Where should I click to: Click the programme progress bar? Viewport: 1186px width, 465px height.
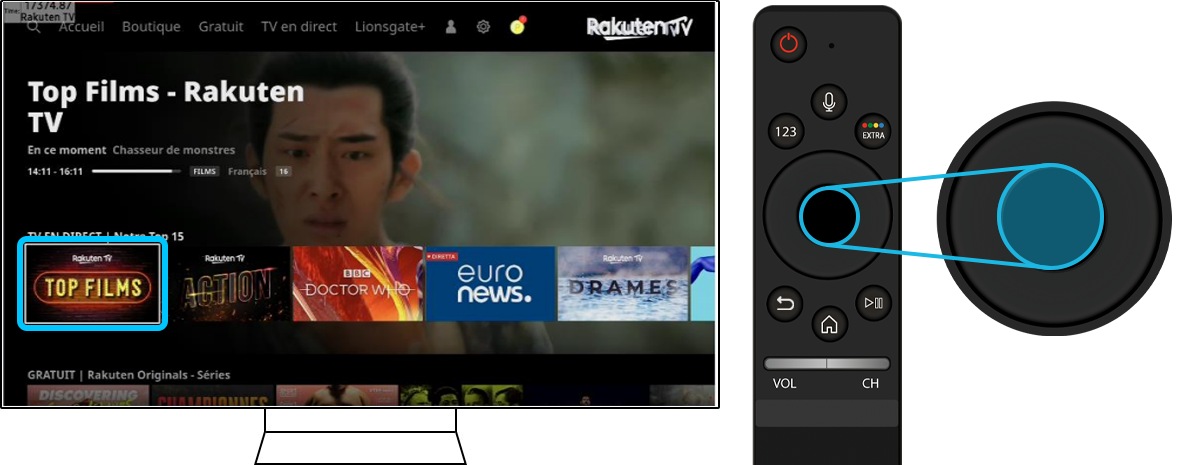point(136,172)
